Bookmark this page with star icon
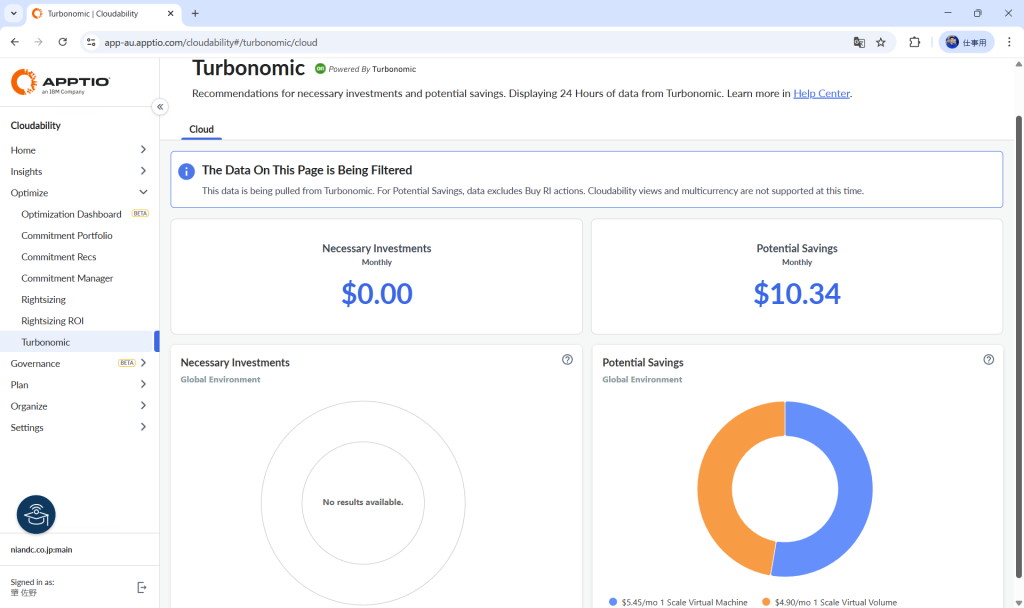Screen dimensions: 1024x608 [x=881, y=42]
